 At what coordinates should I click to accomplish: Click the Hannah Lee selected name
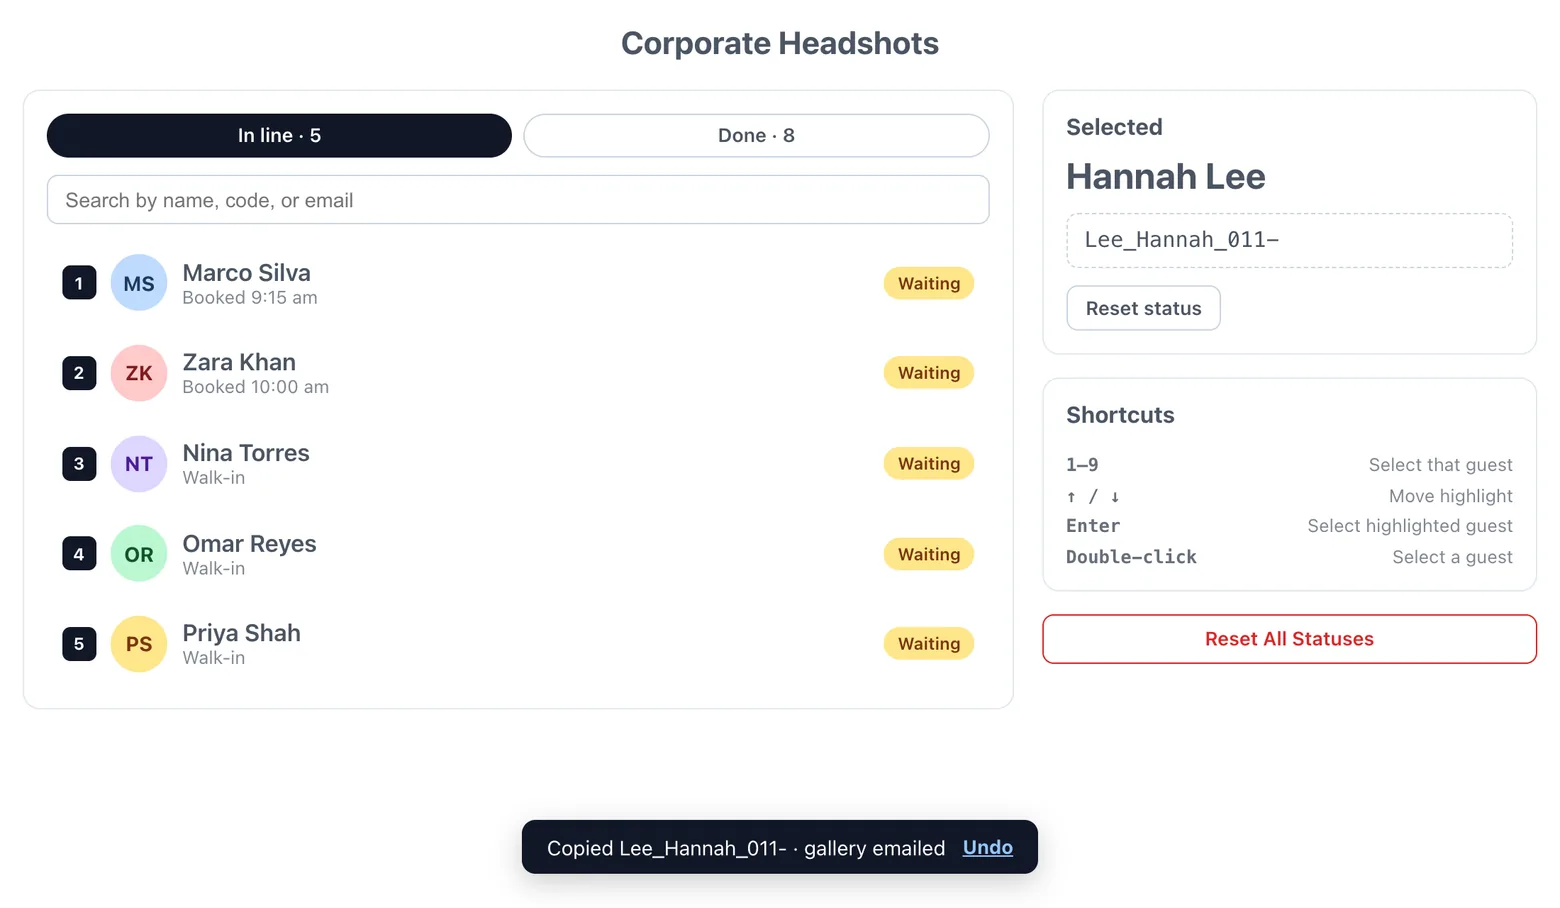[1166, 177]
